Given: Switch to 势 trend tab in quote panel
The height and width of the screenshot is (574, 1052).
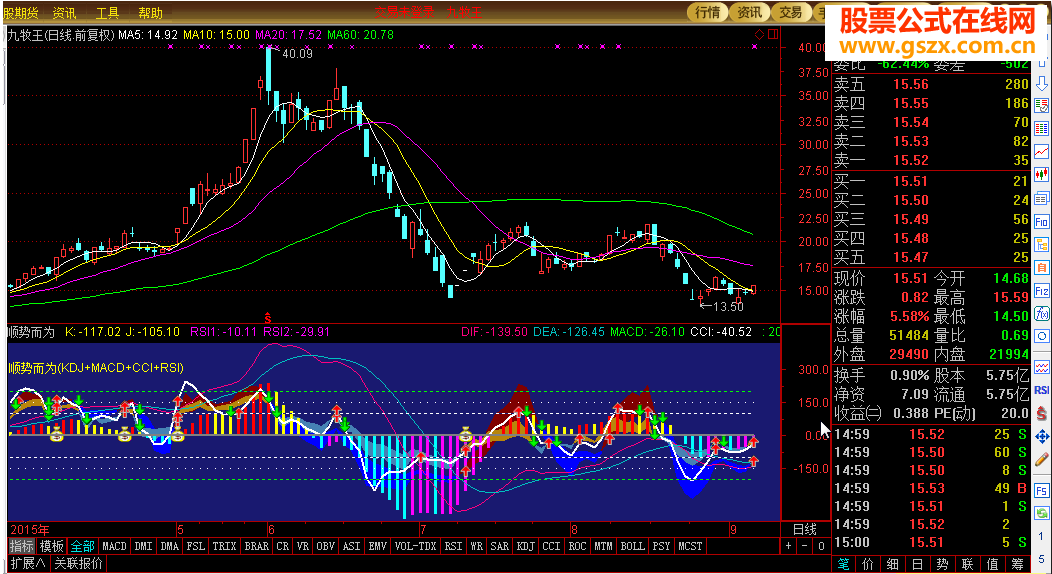Looking at the screenshot, I should tap(943, 564).
